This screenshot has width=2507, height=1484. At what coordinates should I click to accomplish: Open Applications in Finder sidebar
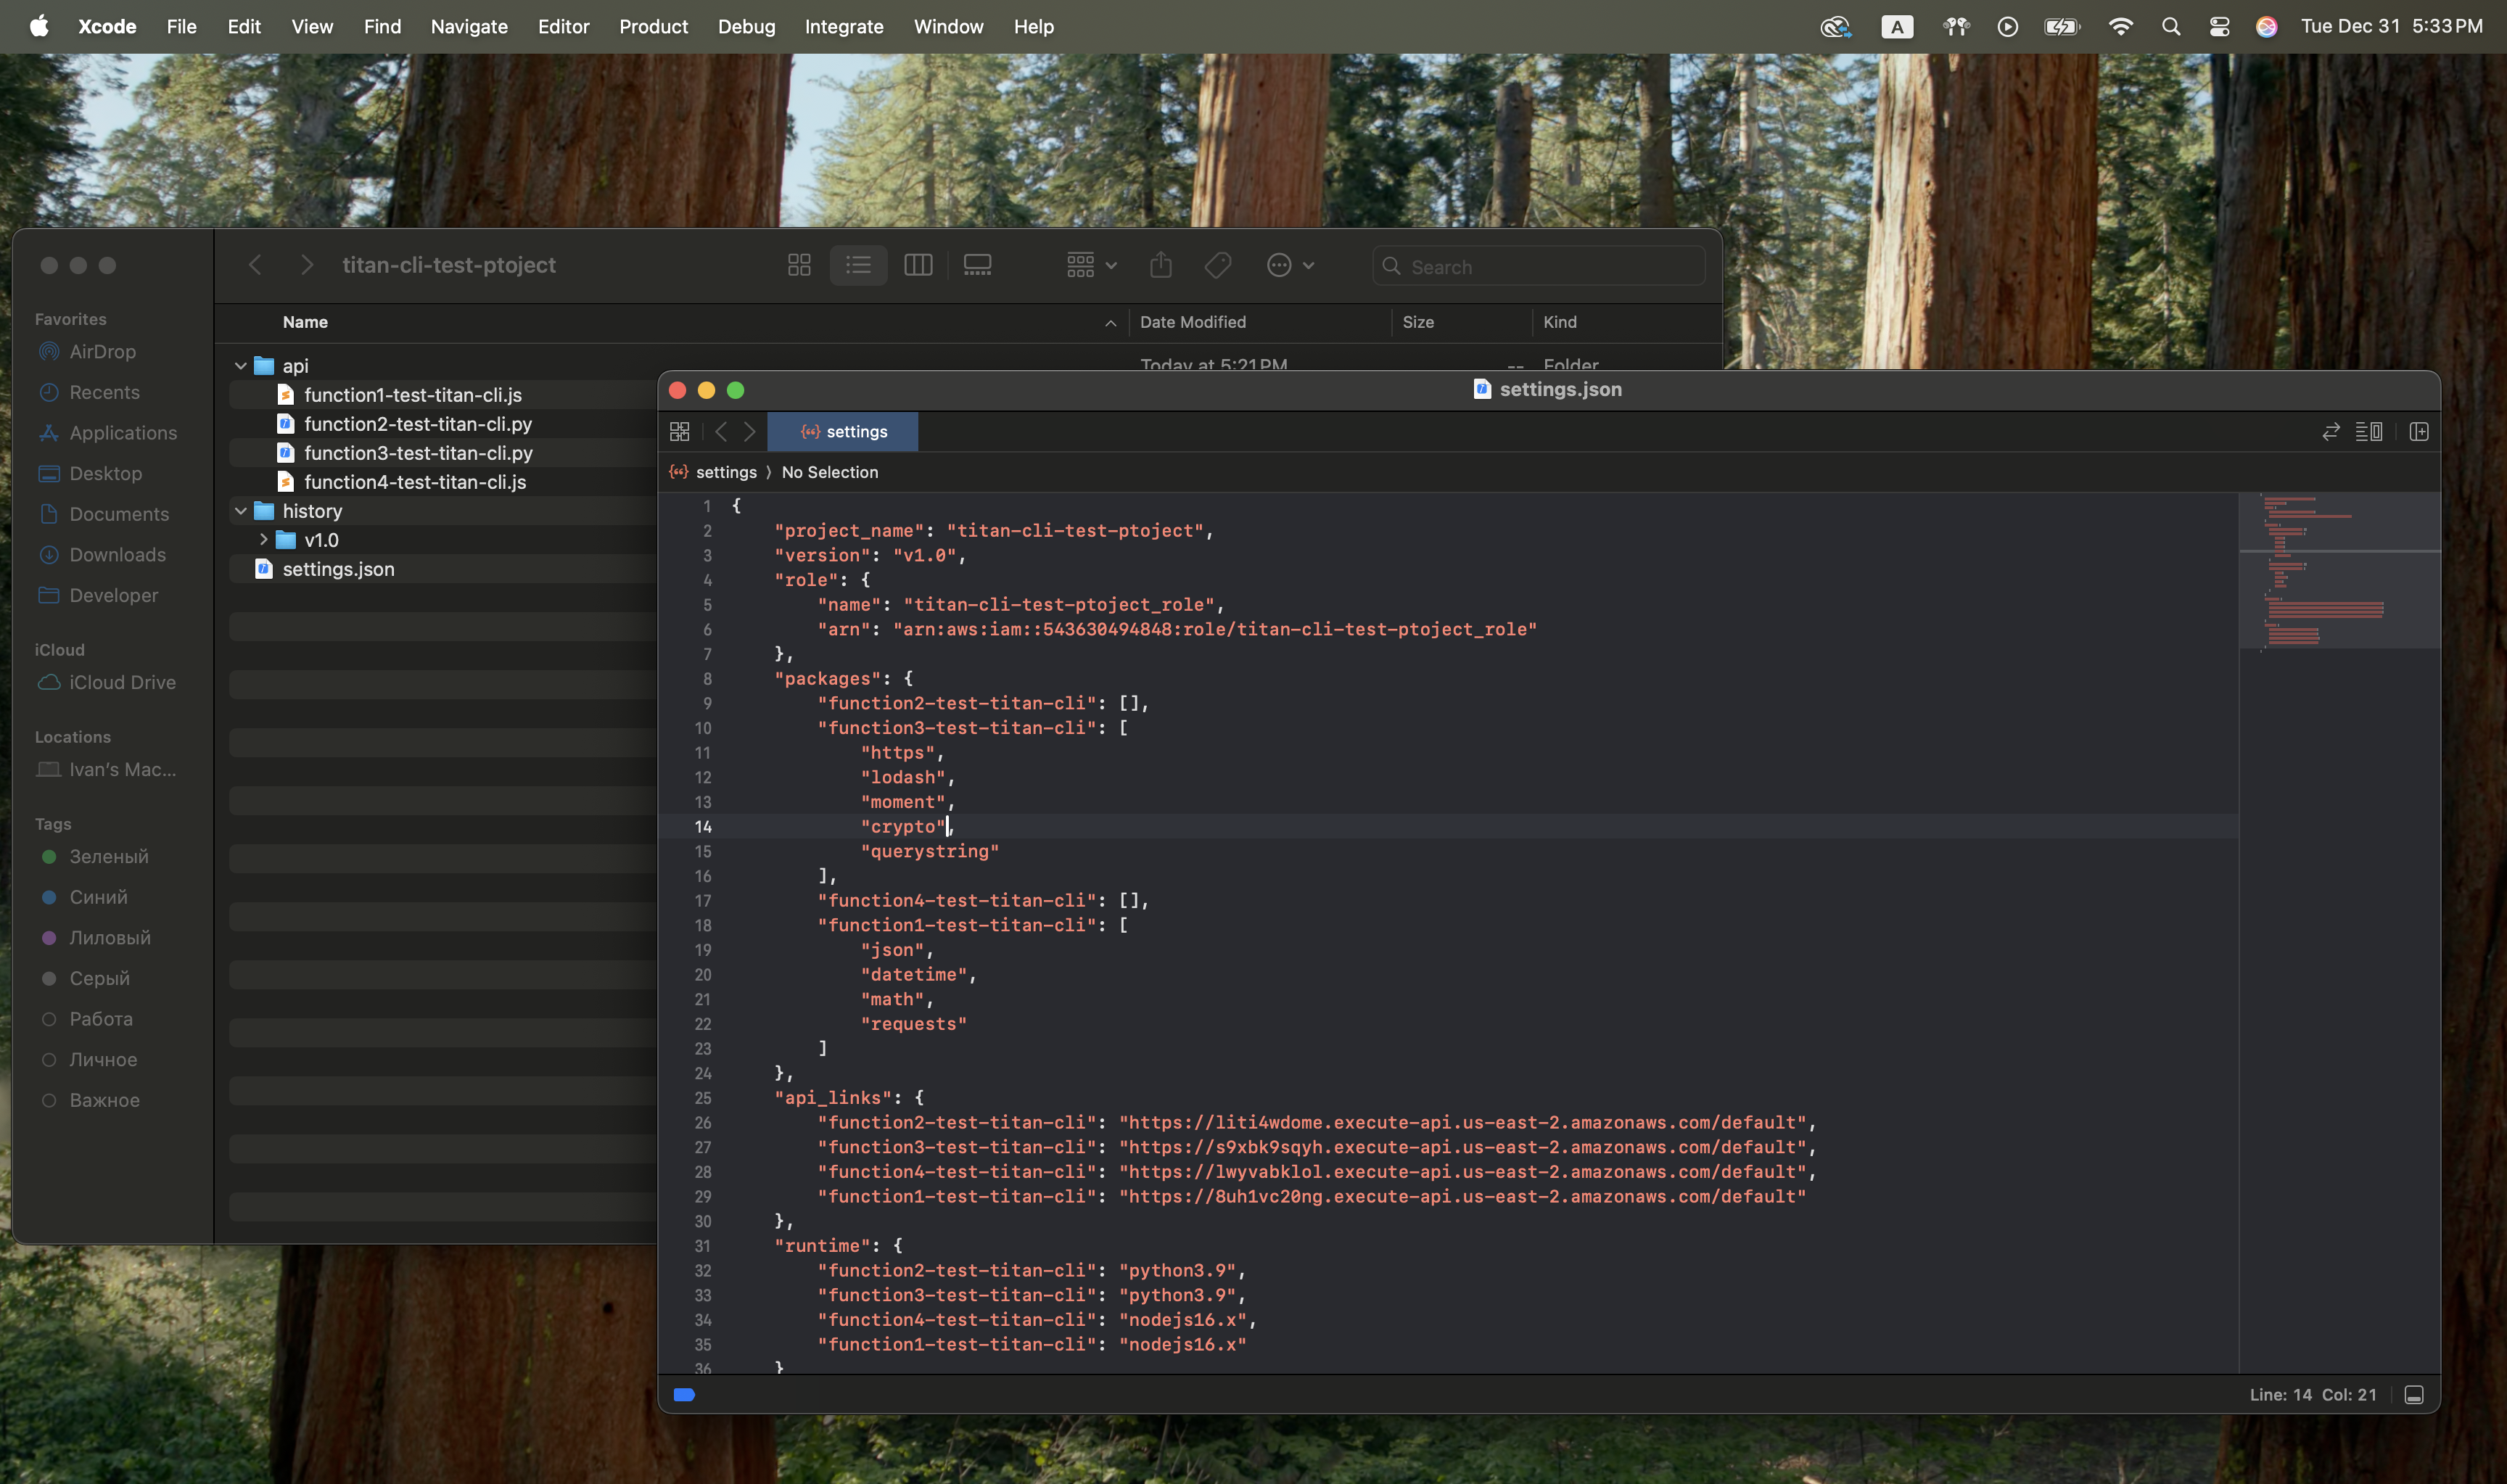tap(123, 433)
